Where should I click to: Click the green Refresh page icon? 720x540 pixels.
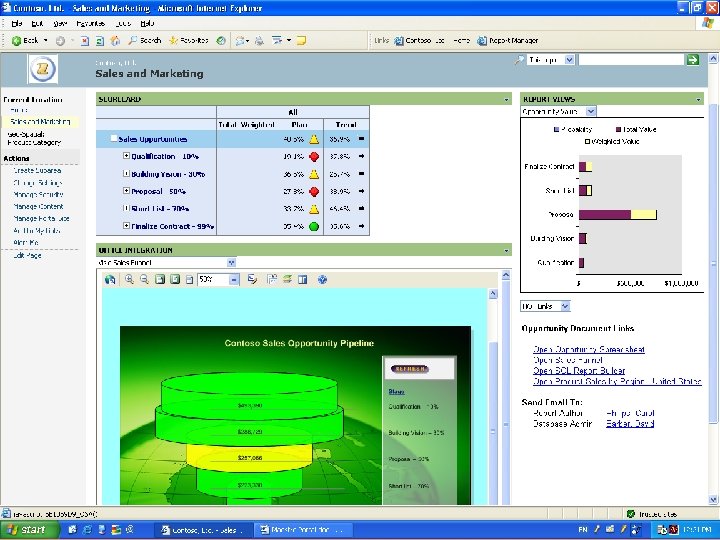point(100,41)
